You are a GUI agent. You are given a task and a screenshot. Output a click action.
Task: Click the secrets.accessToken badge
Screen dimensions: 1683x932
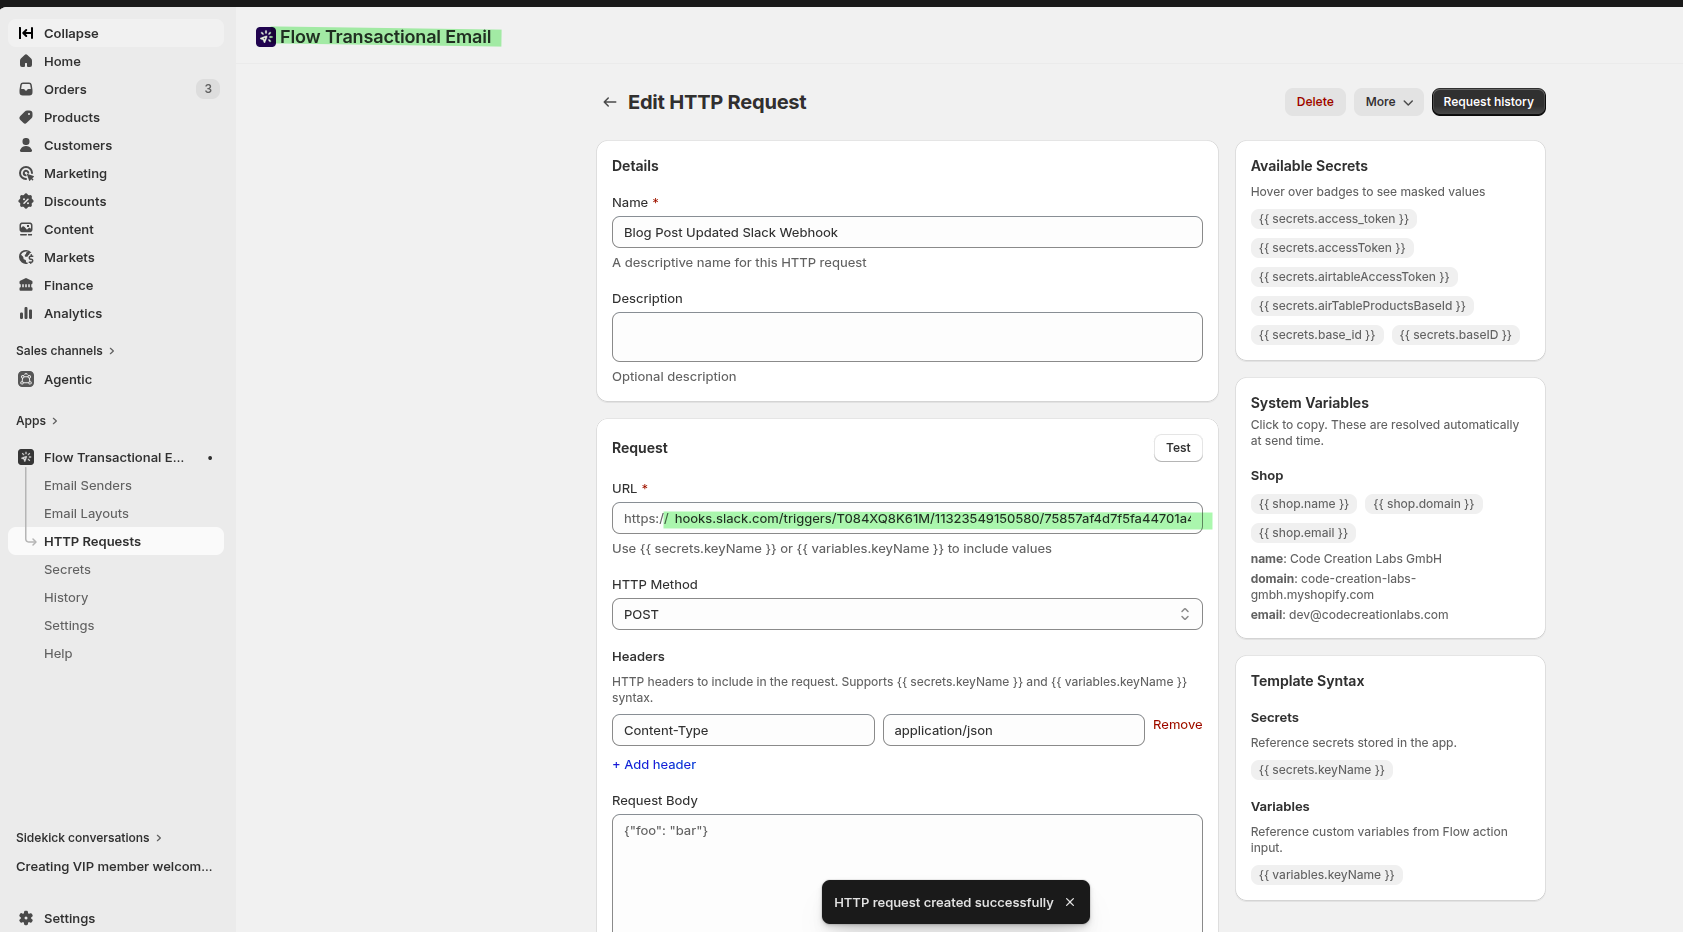click(x=1331, y=248)
